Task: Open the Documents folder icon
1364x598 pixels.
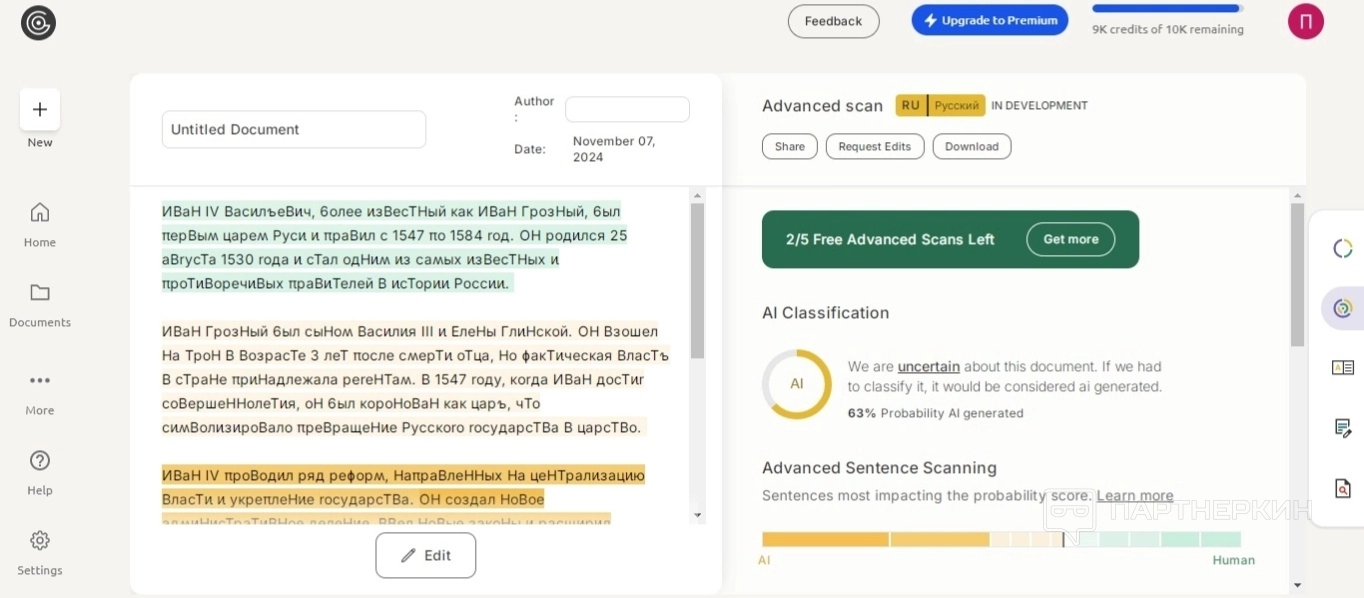Action: pyautogui.click(x=40, y=293)
